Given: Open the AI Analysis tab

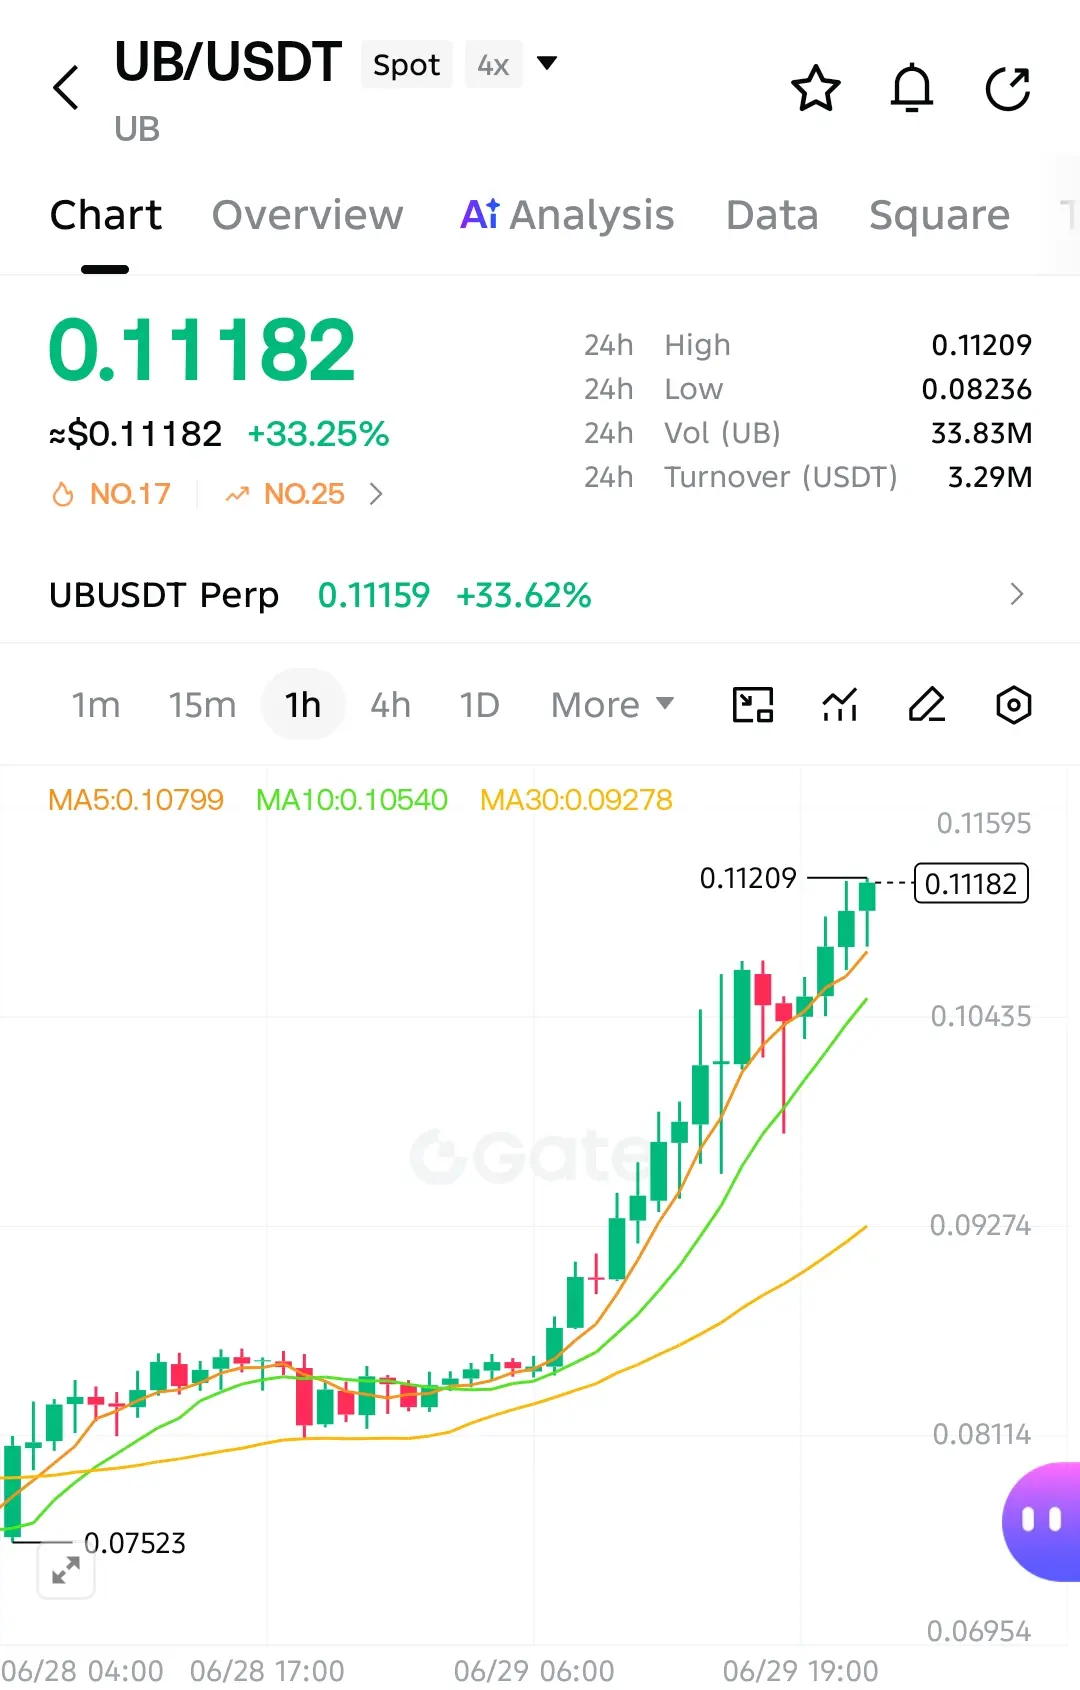Looking at the screenshot, I should pyautogui.click(x=567, y=215).
